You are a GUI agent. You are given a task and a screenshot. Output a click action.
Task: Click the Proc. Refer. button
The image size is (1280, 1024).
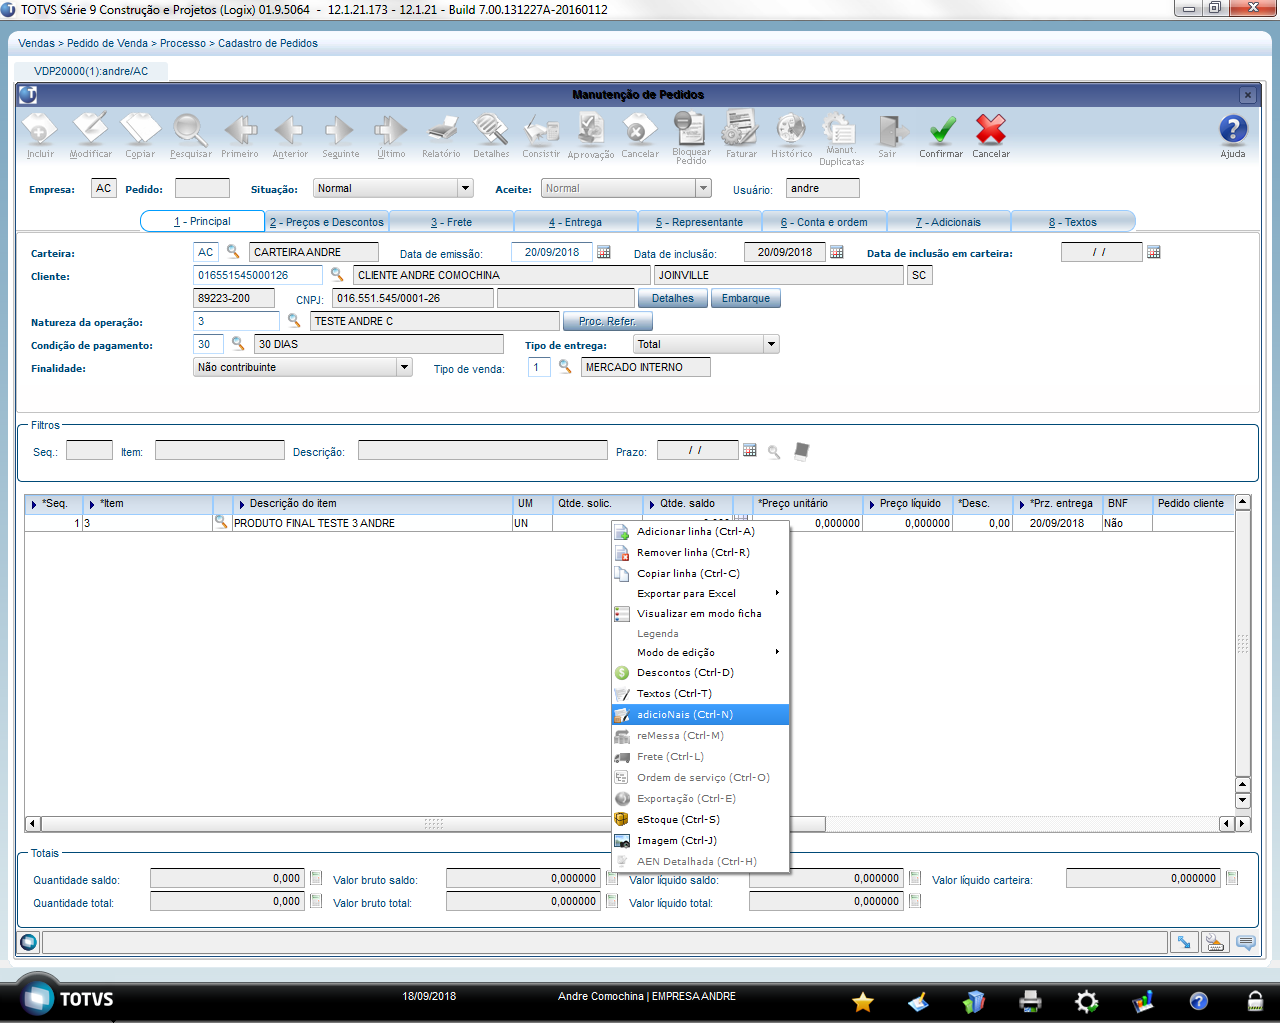[x=608, y=321]
